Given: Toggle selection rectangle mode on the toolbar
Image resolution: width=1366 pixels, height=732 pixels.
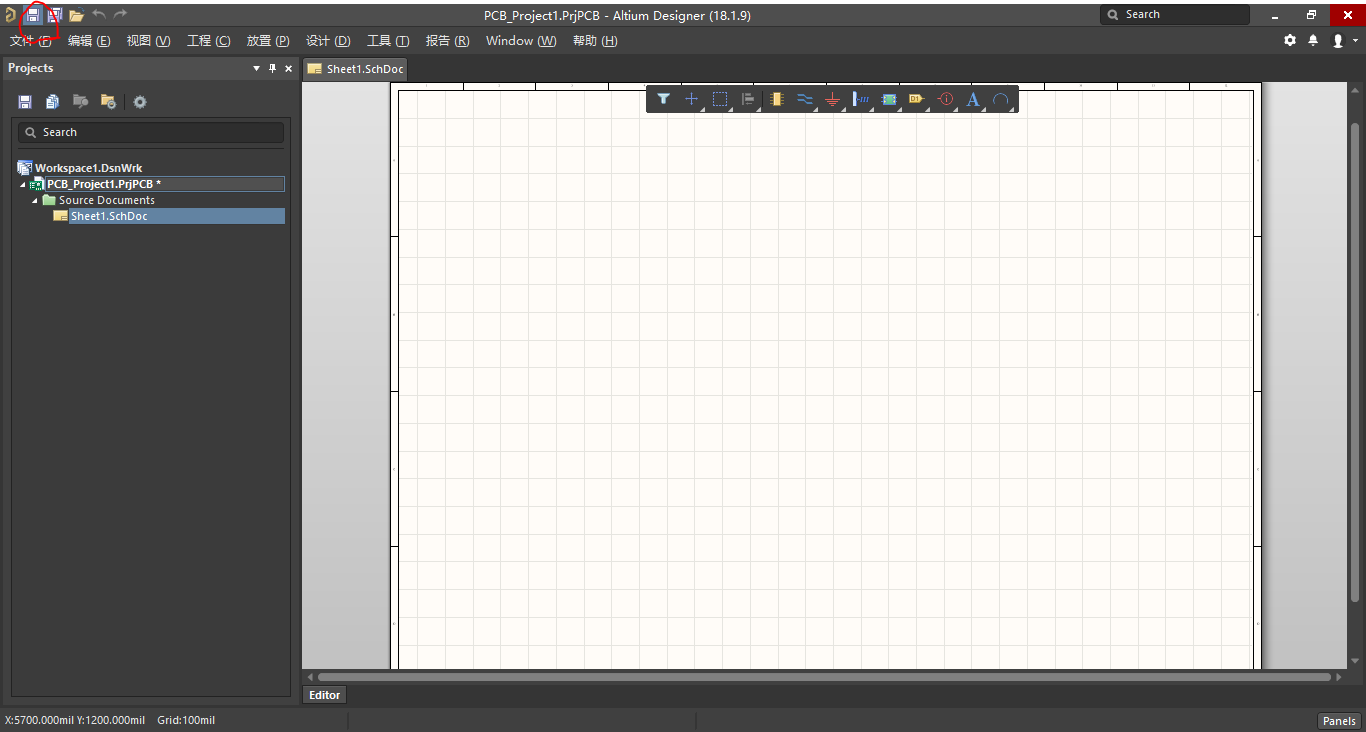Looking at the screenshot, I should tap(720, 99).
